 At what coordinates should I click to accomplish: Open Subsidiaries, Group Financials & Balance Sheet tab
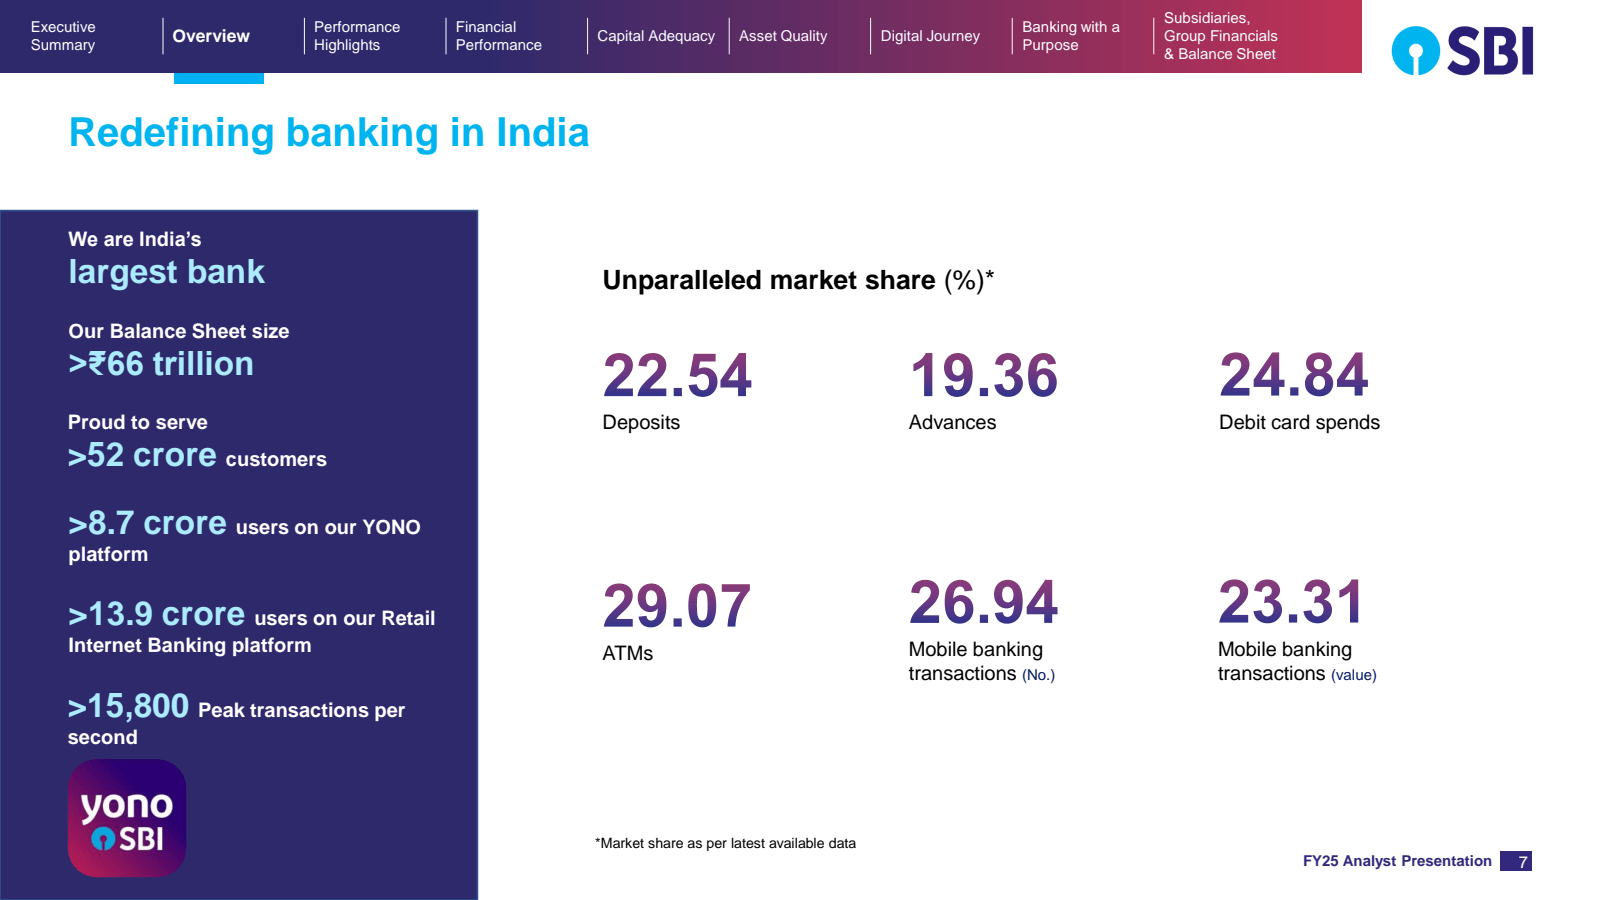coord(1221,36)
